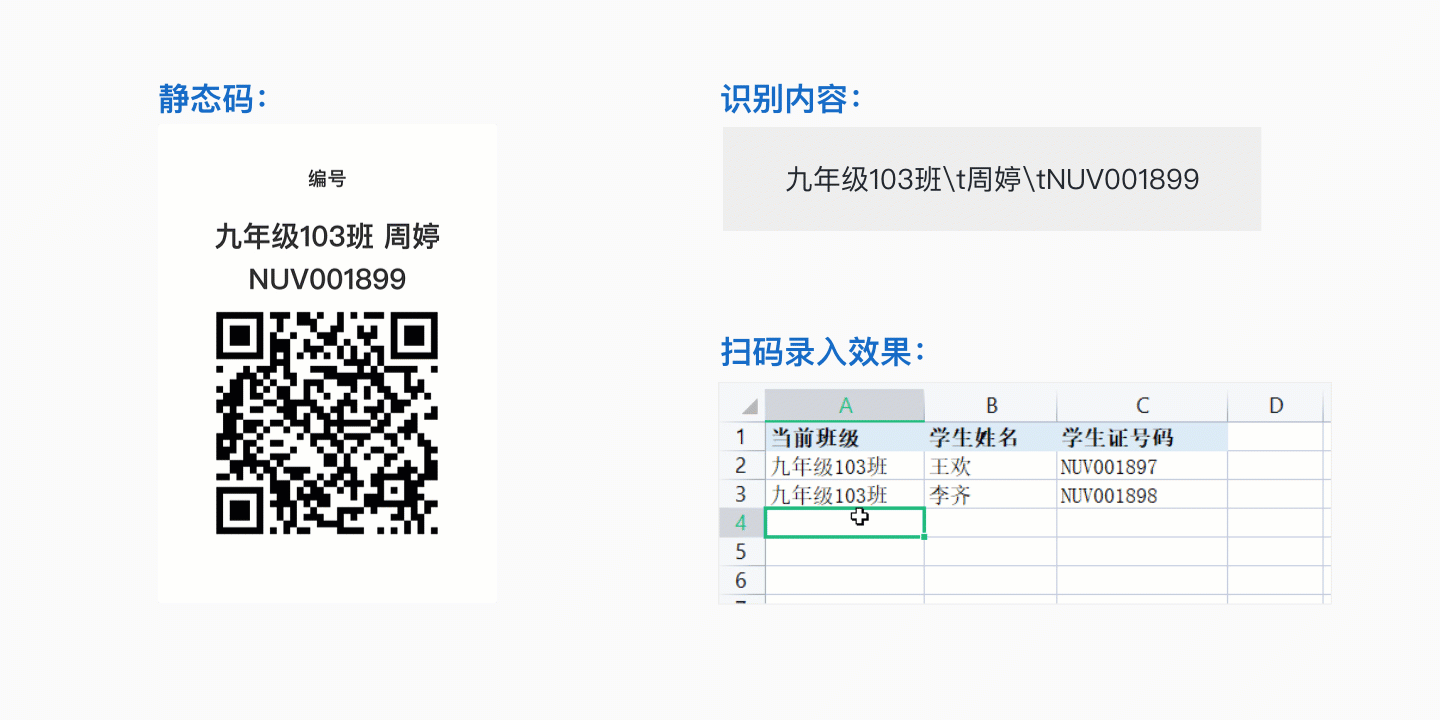Select empty cell B6
1440x720 pixels.
coord(991,581)
